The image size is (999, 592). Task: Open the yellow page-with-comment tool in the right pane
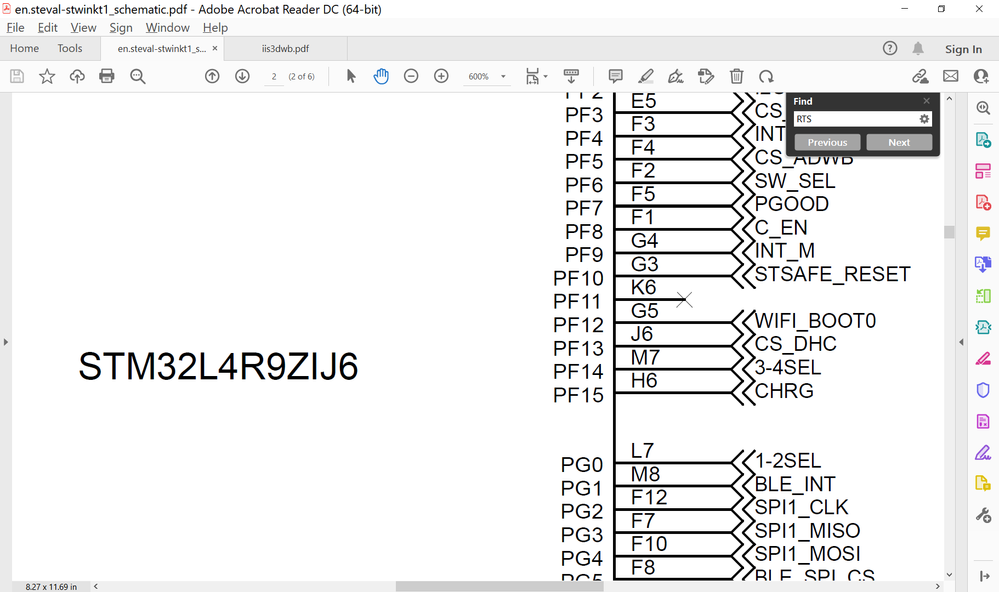tap(983, 484)
